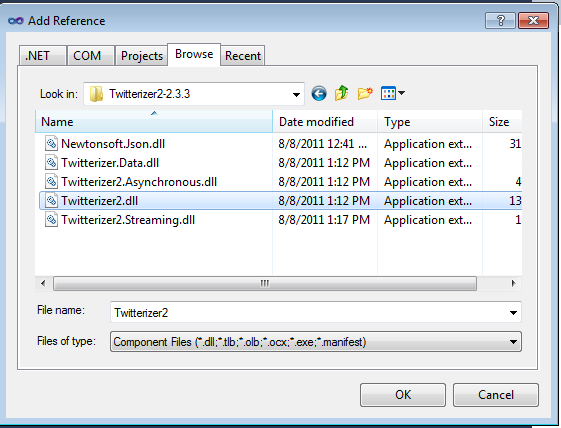
Task: Click the Twitterizer2.Streaming.dll file icon
Action: [51, 219]
